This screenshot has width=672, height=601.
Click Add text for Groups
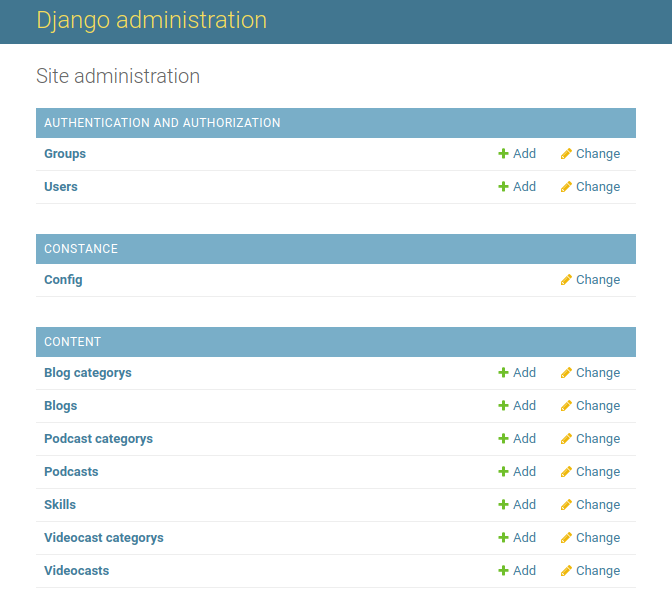coord(525,153)
